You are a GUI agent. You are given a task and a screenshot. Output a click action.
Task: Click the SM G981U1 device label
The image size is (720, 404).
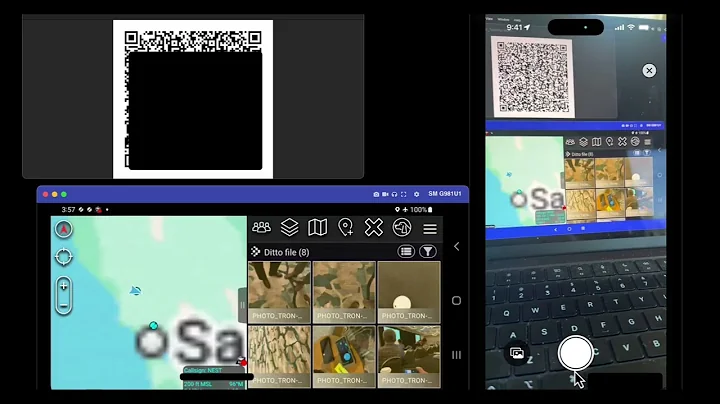(444, 194)
